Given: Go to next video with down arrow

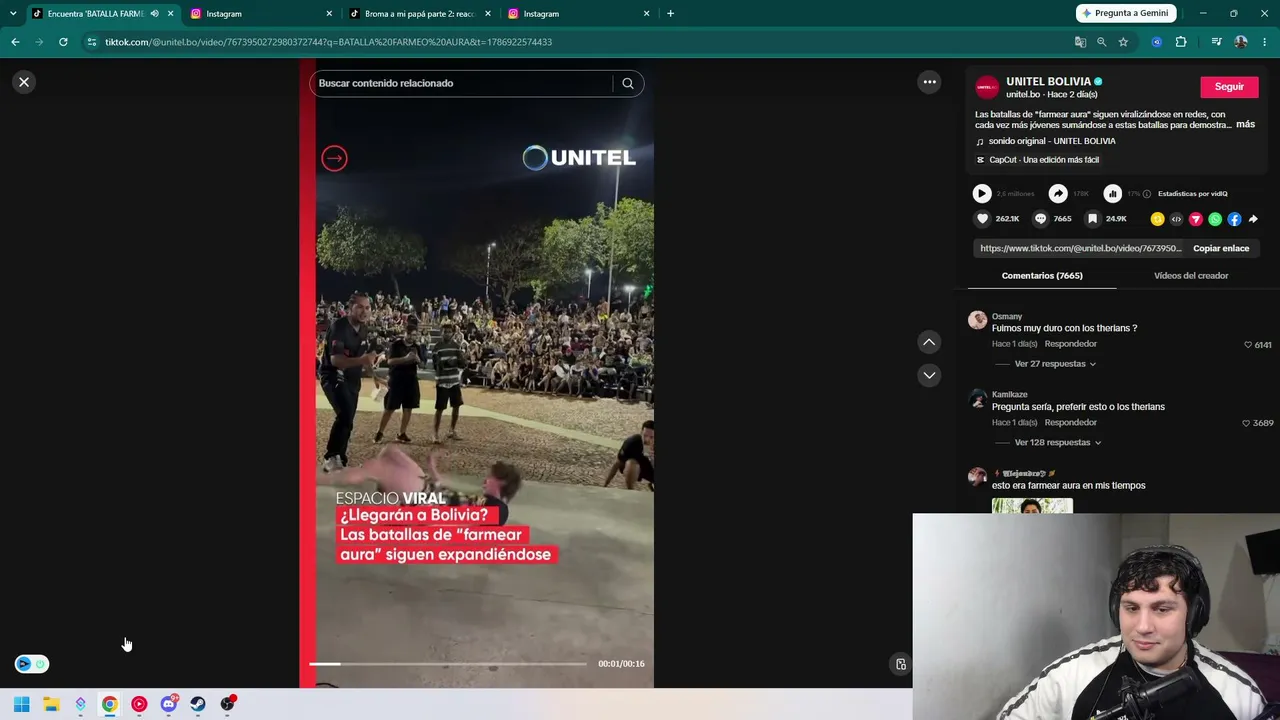Looking at the screenshot, I should click(x=929, y=375).
